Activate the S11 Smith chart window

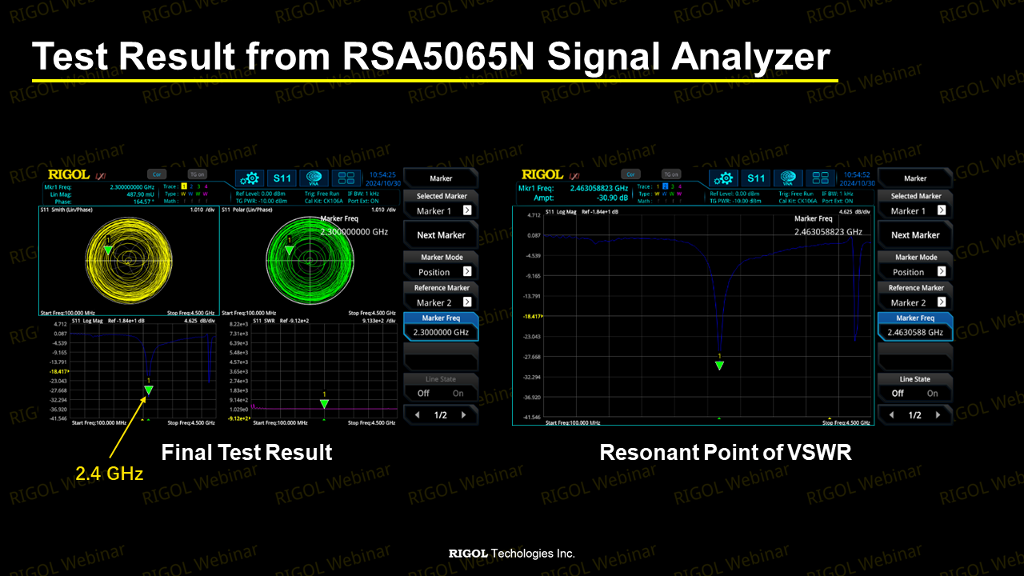tap(129, 261)
